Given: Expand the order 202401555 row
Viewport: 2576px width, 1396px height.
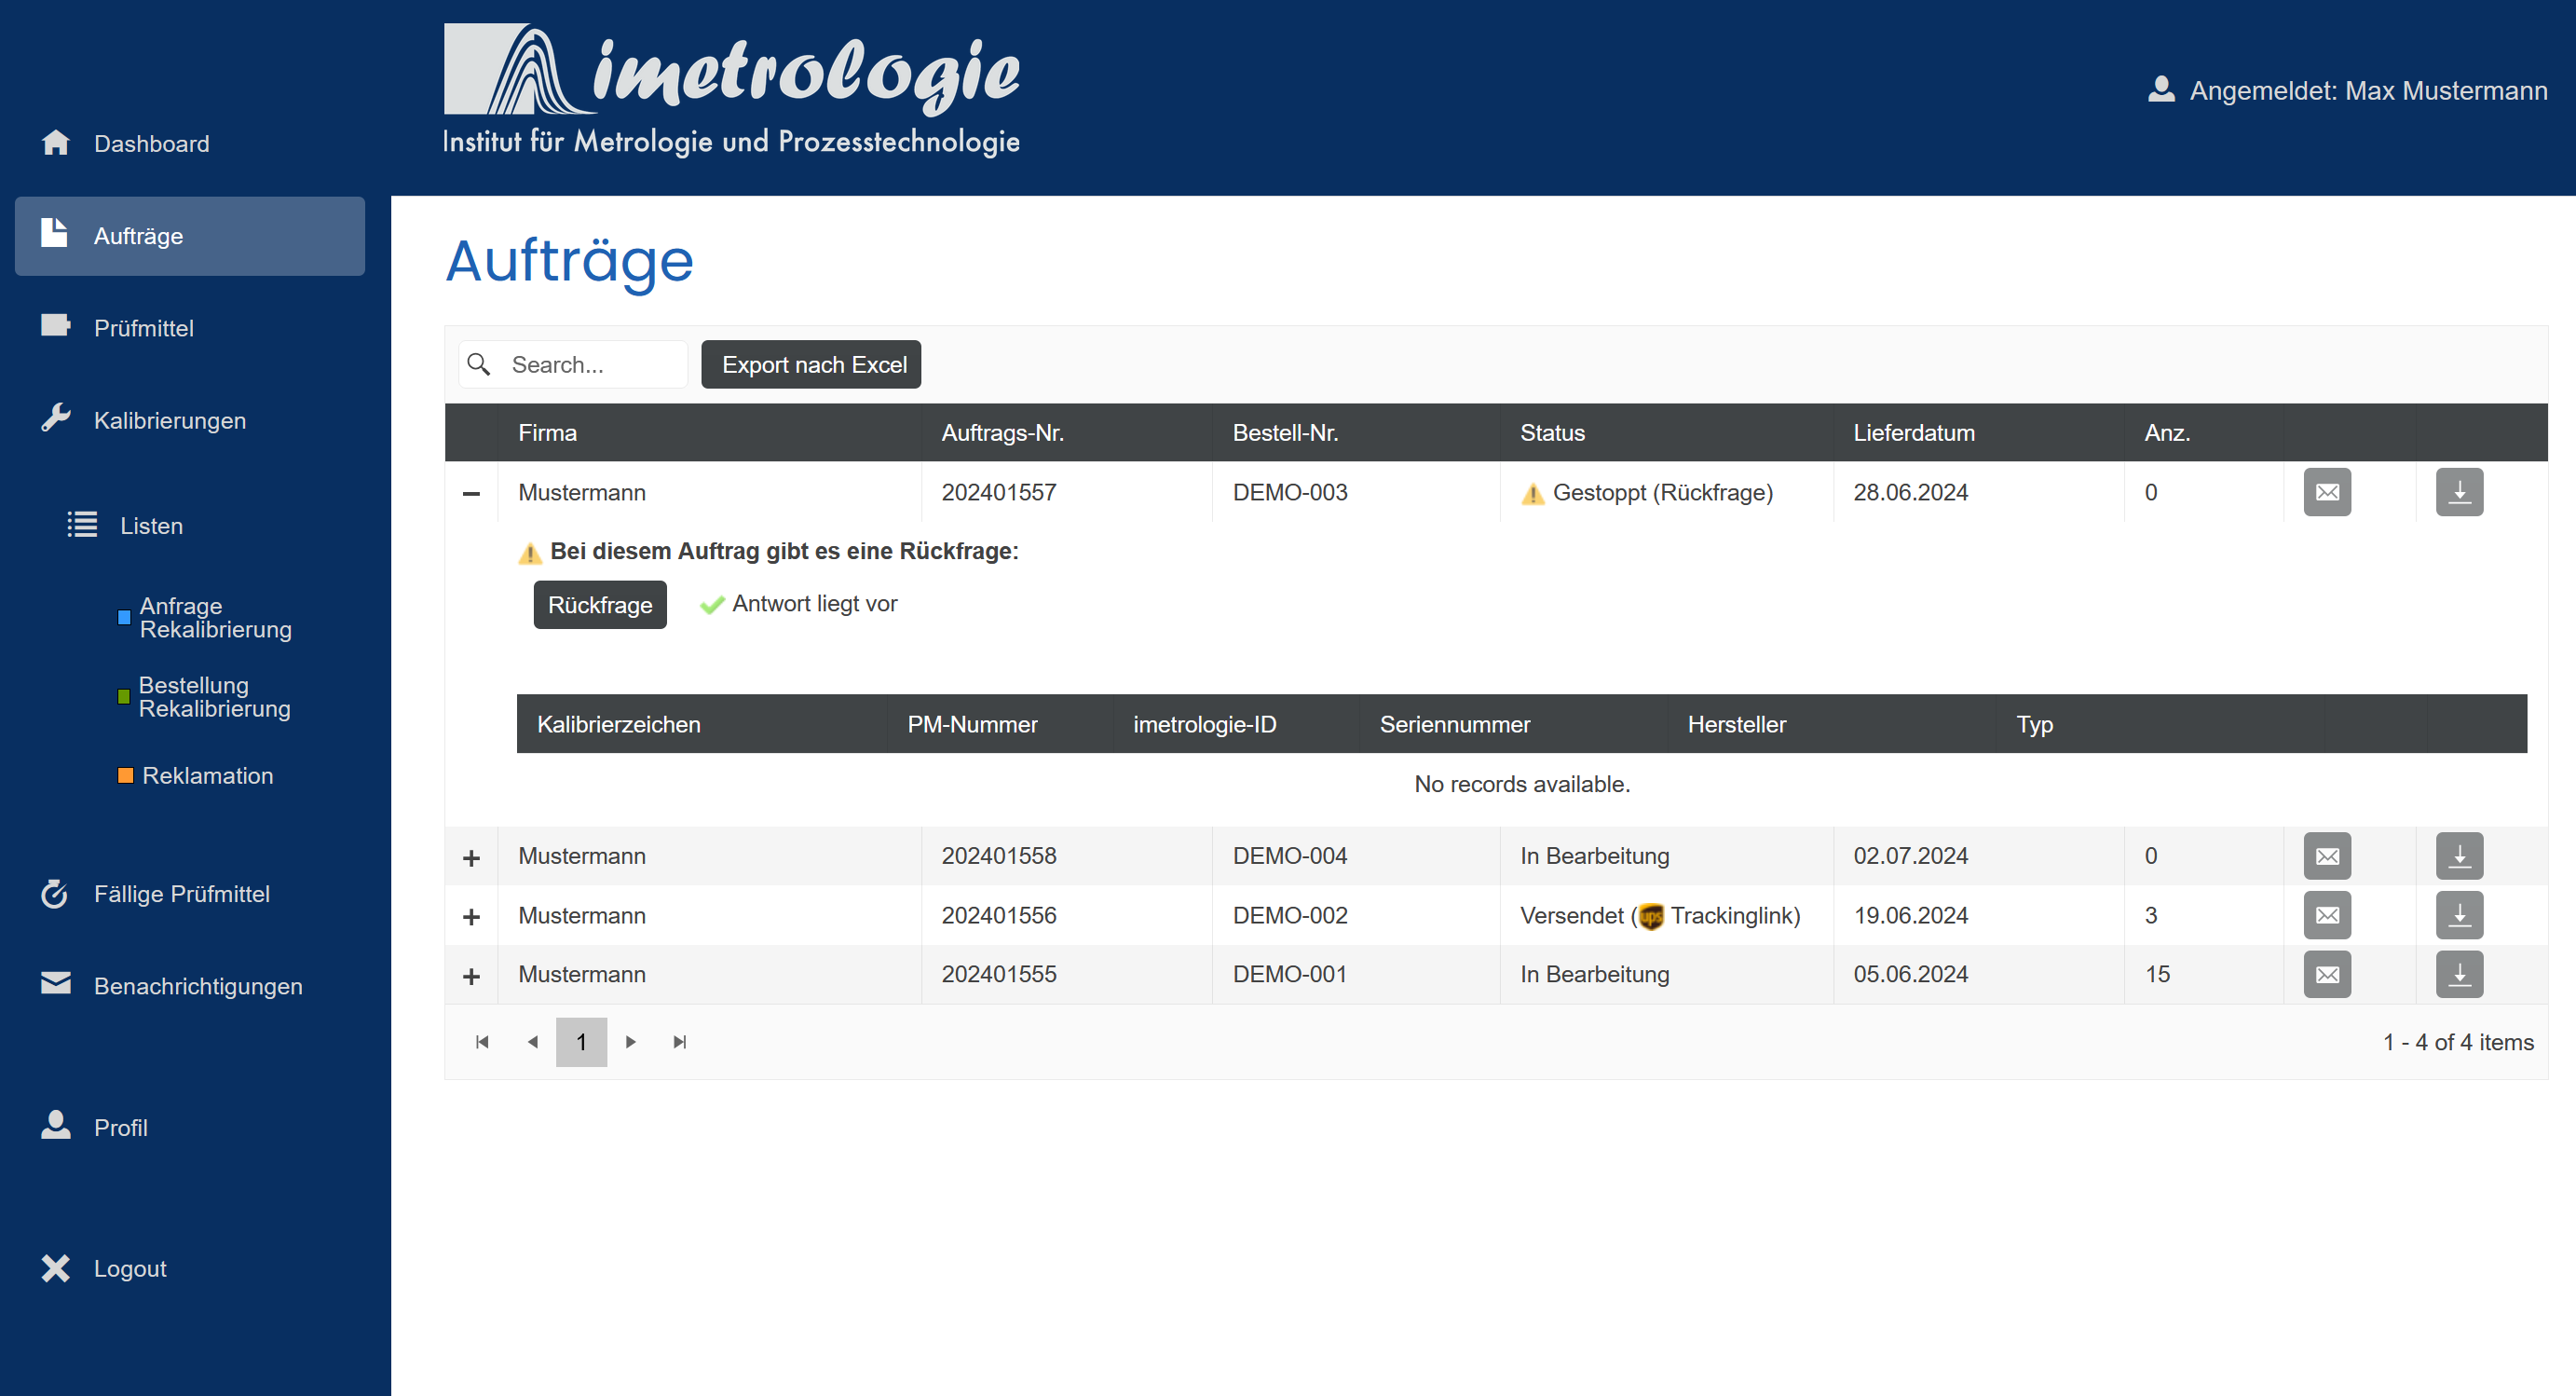Looking at the screenshot, I should tap(471, 976).
